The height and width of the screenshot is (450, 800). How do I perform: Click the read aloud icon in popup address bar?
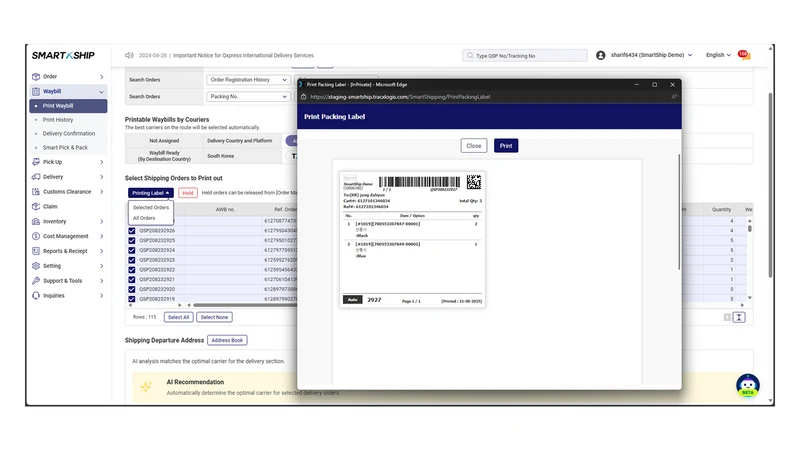674,96
